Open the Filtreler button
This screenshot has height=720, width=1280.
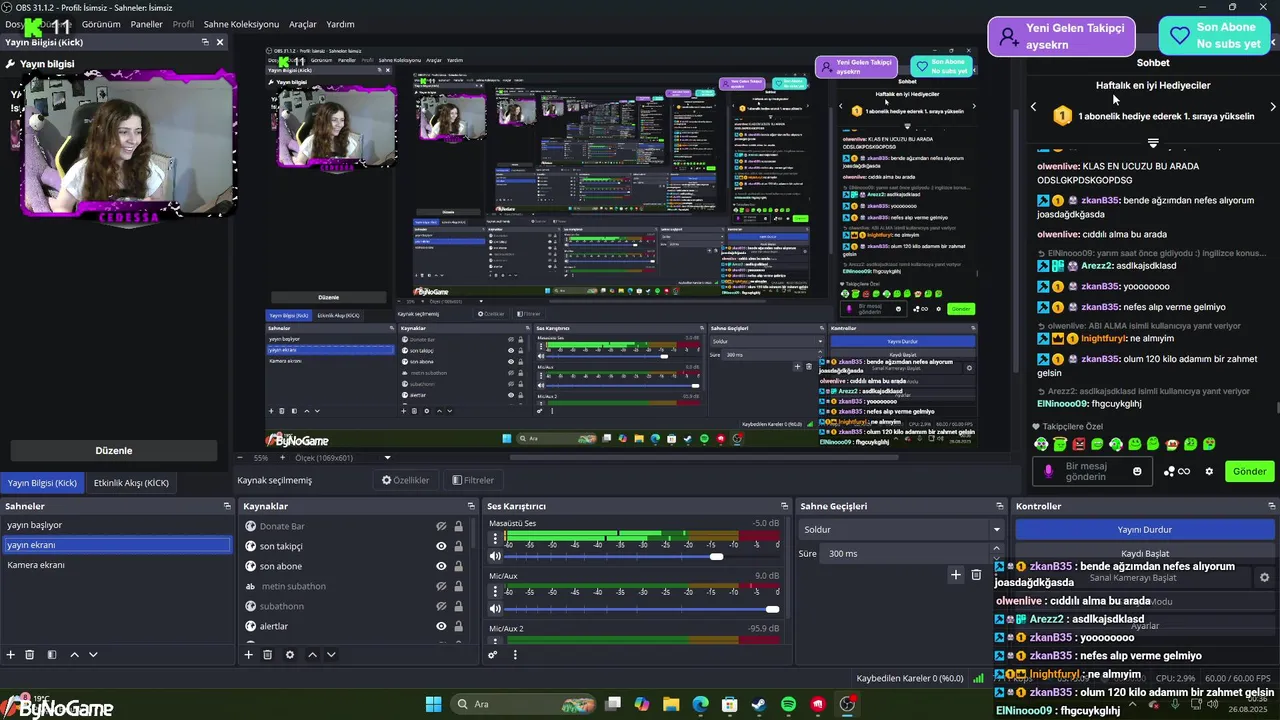[473, 480]
